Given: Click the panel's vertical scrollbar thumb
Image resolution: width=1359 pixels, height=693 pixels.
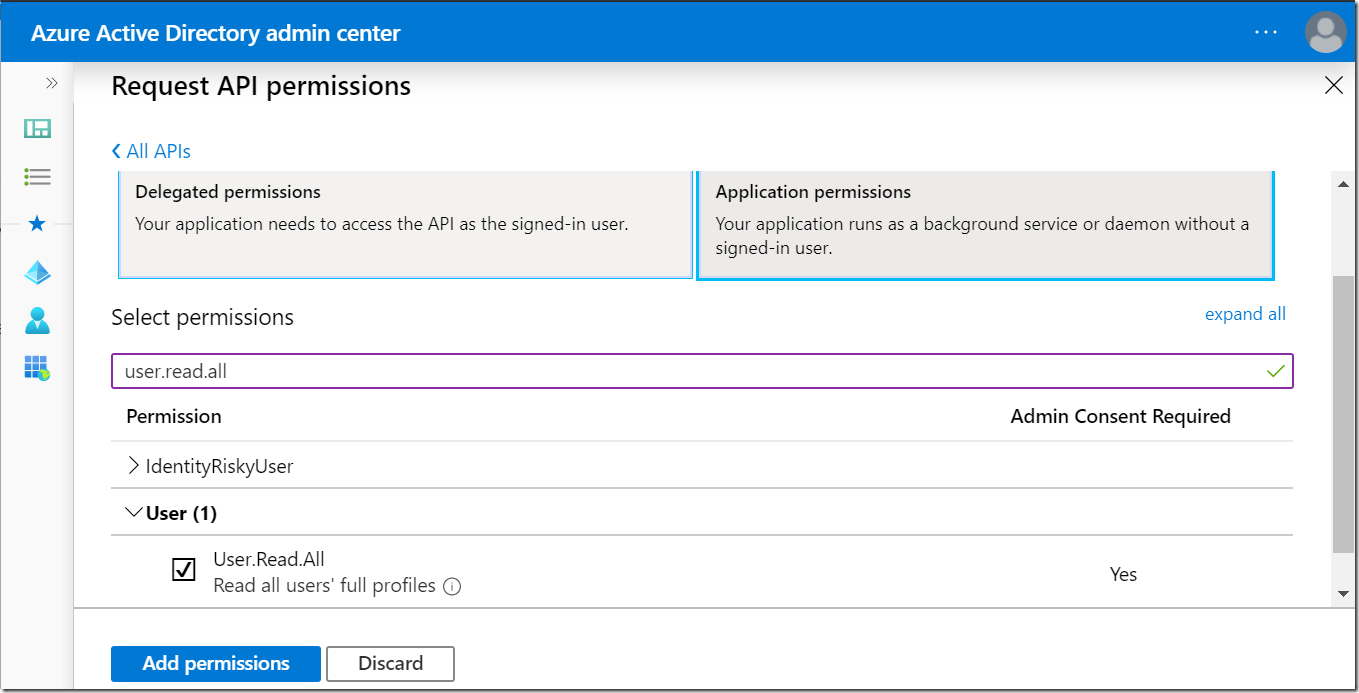Looking at the screenshot, I should [x=1344, y=414].
